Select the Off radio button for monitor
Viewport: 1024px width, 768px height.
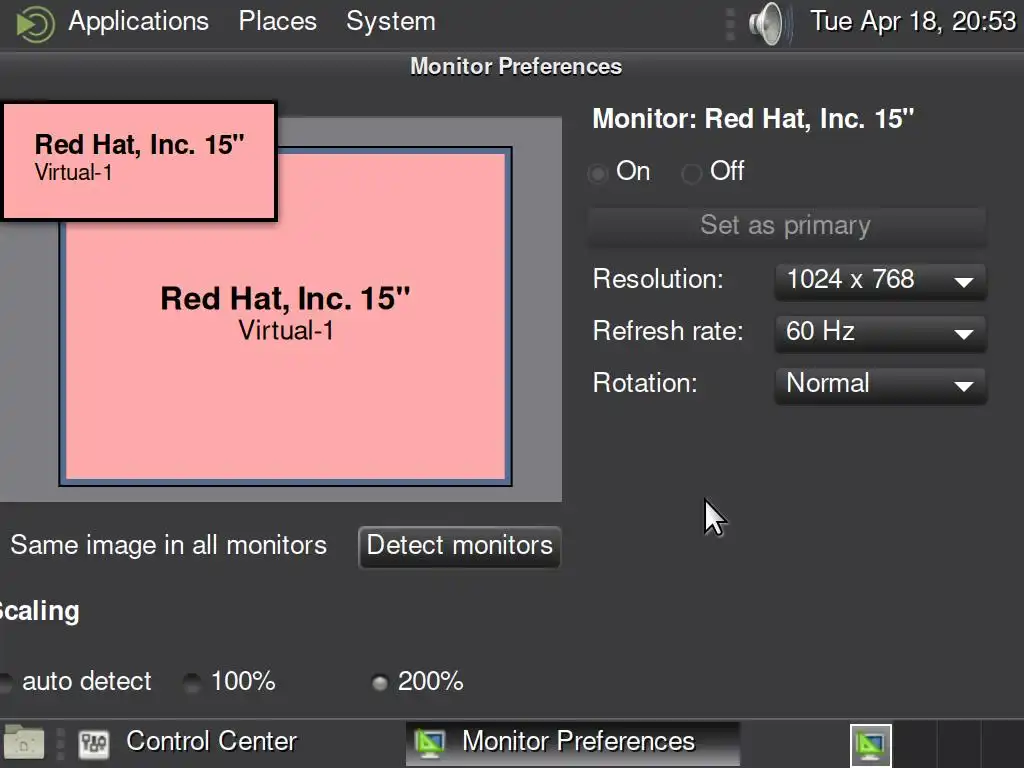pyautogui.click(x=691, y=173)
